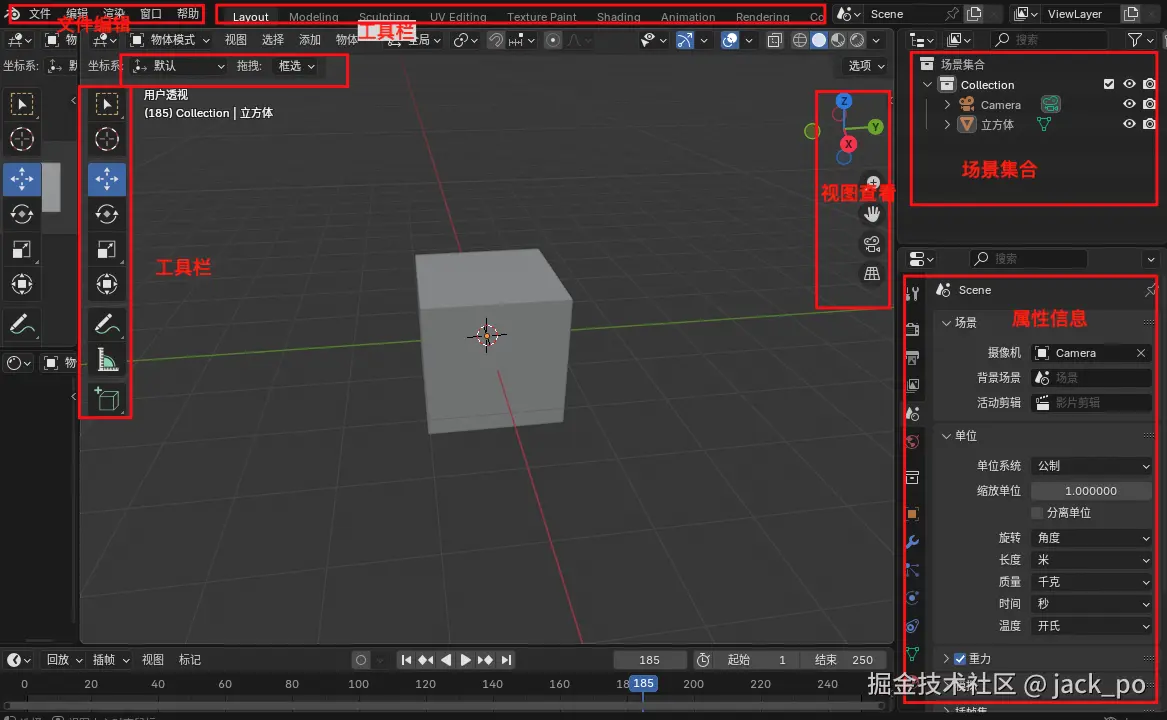Open the 文件 menu
The width and height of the screenshot is (1167, 720).
(x=40, y=14)
